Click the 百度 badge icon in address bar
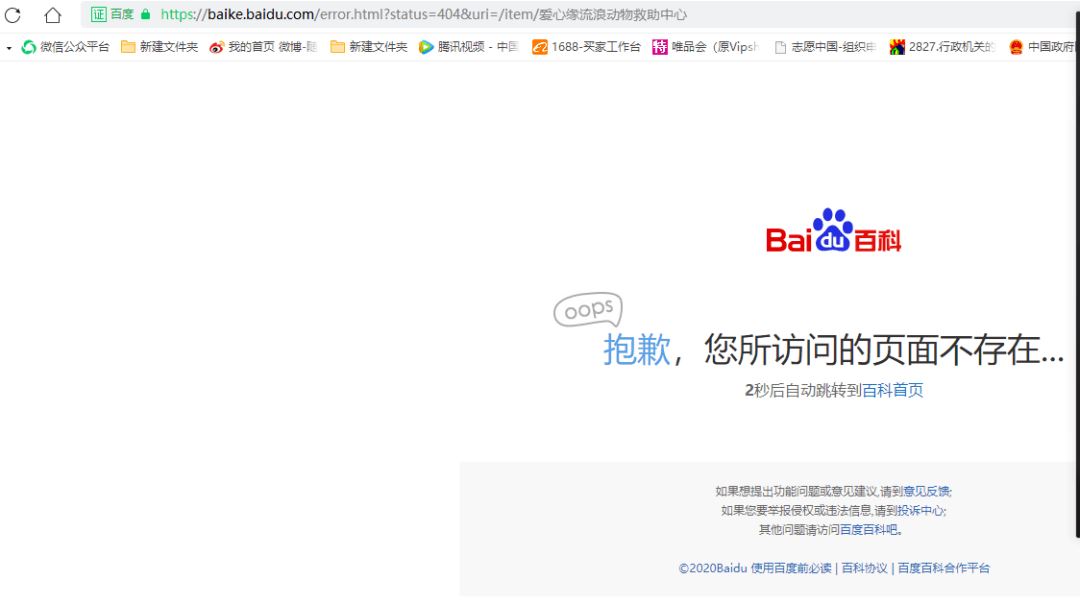 click(x=108, y=14)
